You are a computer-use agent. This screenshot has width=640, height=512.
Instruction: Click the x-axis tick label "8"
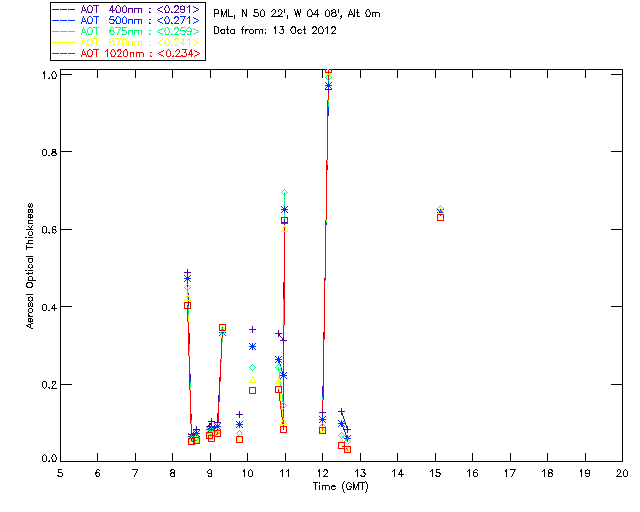tap(173, 473)
